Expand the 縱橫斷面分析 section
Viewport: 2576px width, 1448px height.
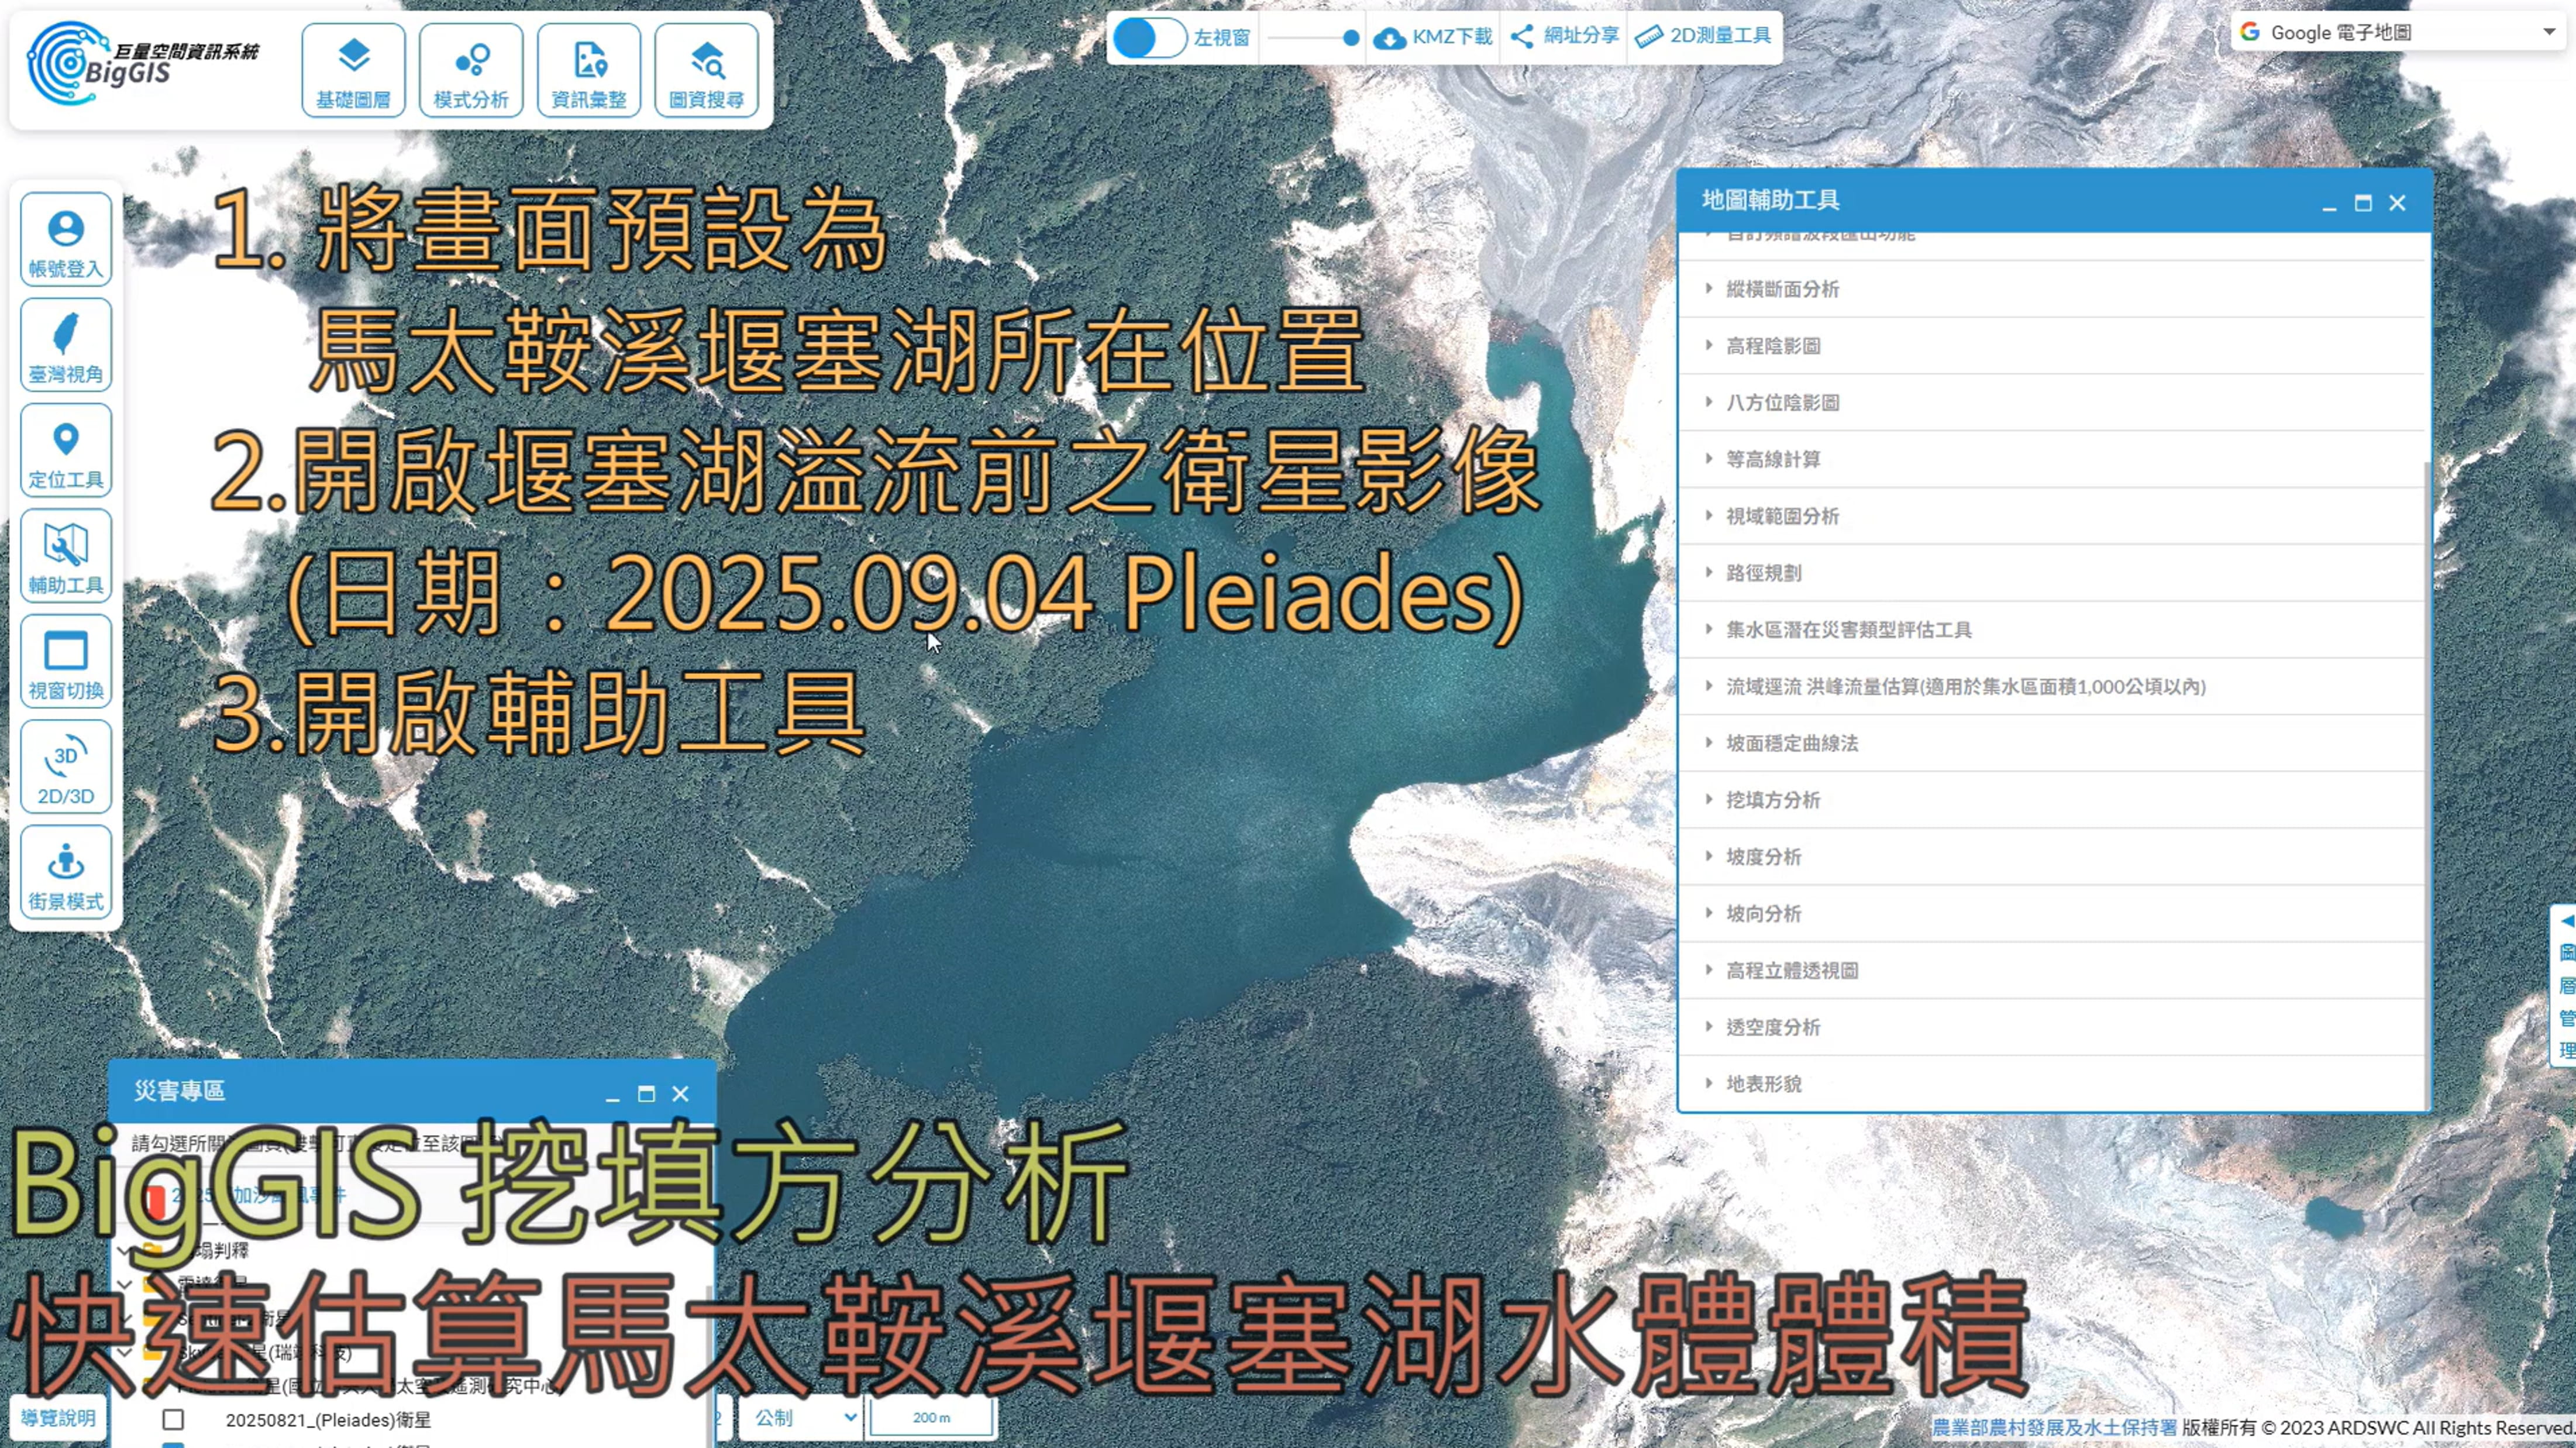[x=1782, y=289]
